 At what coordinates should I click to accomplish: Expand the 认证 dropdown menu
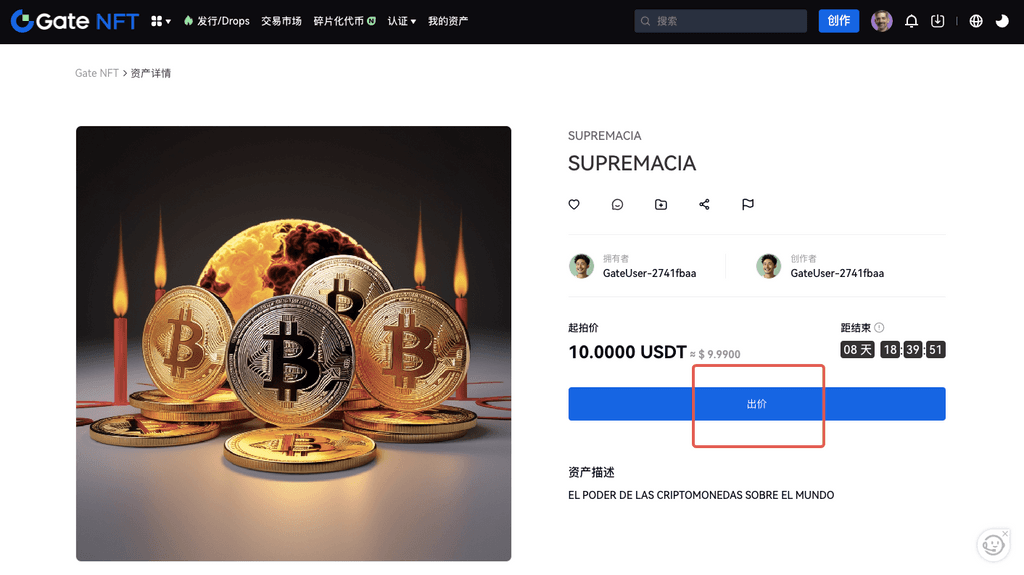(x=402, y=21)
